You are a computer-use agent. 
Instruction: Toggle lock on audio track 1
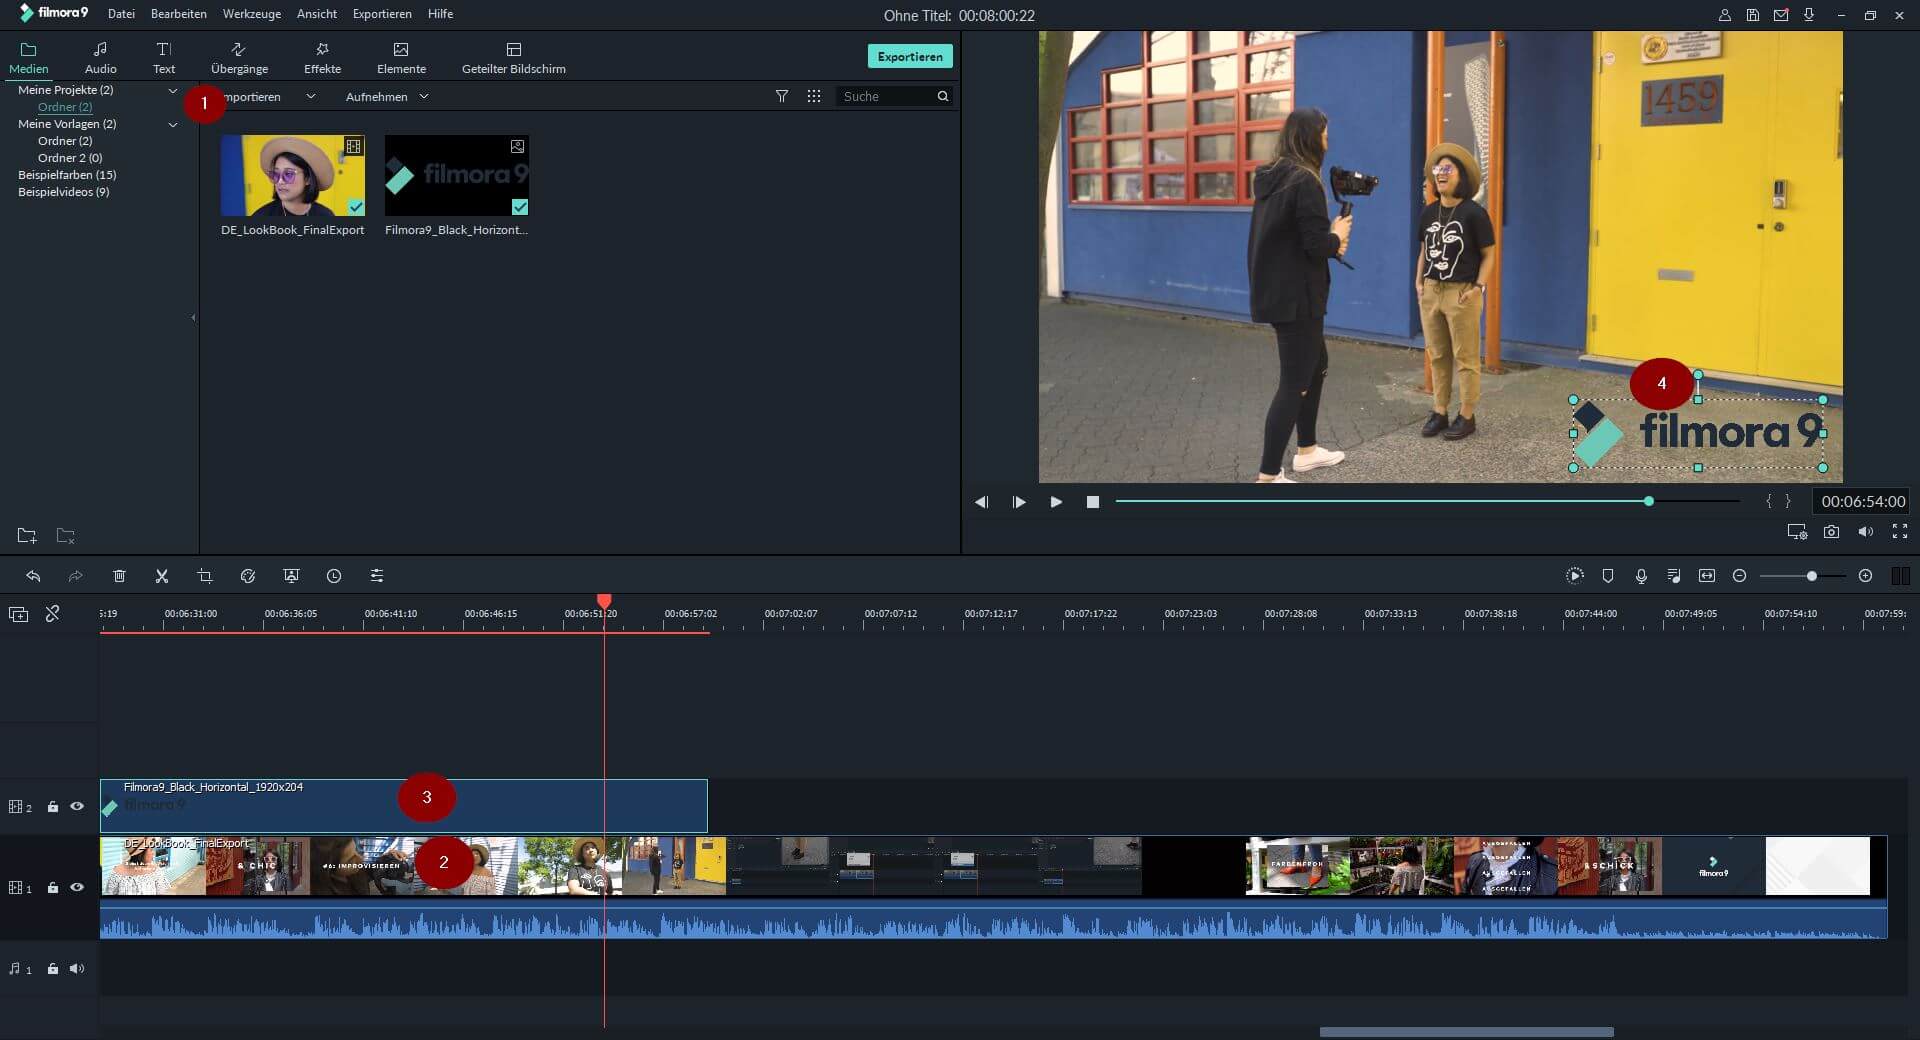click(x=53, y=969)
